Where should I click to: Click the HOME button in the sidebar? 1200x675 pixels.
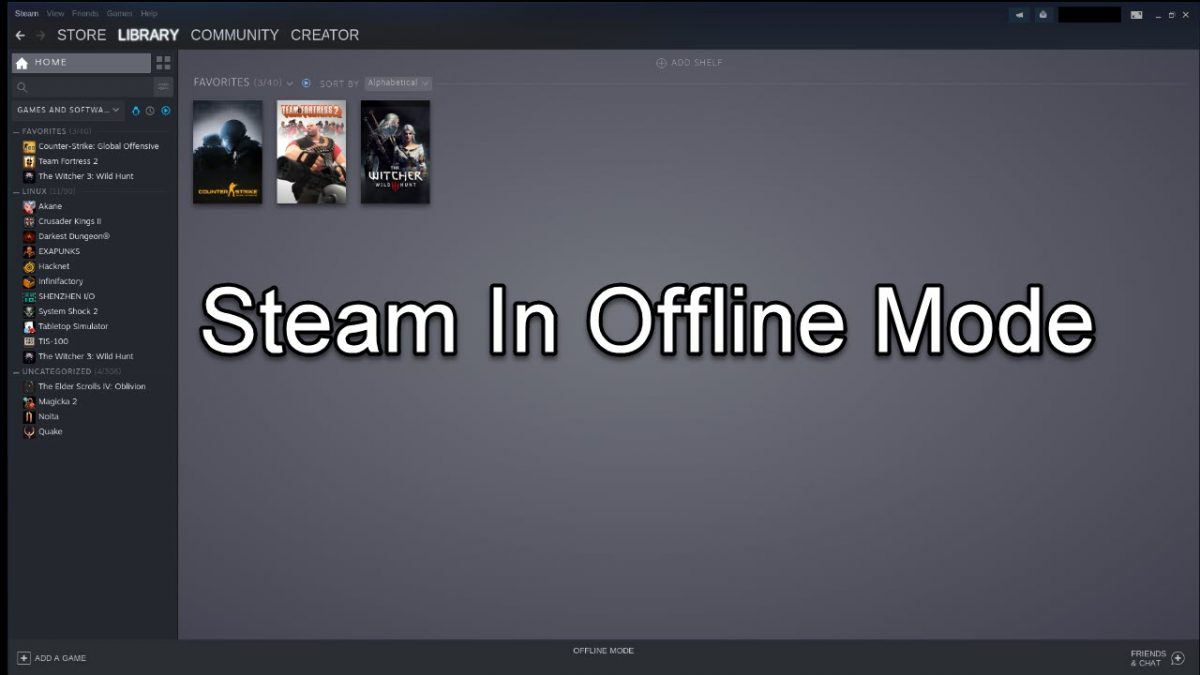[81, 63]
